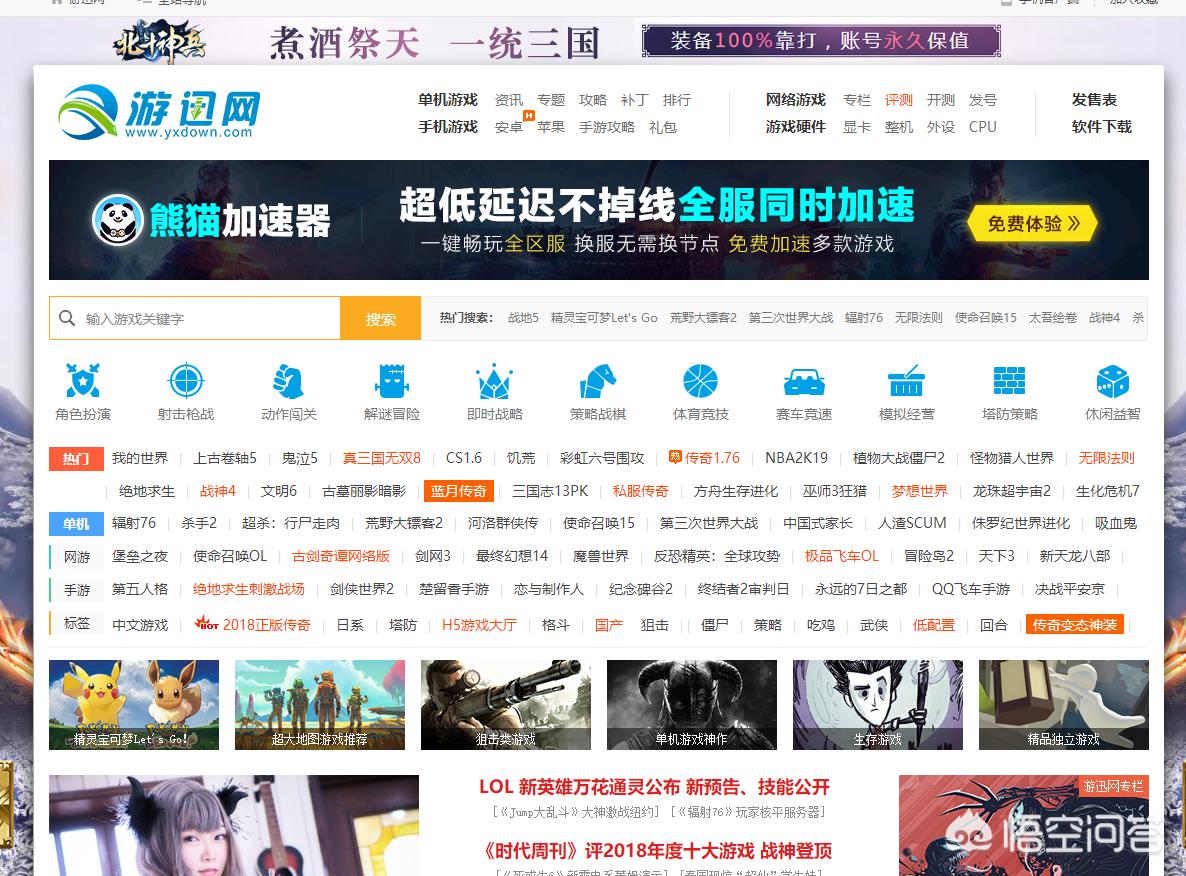The height and width of the screenshot is (876, 1186).
Task: Click the 免费体验 banner button
Action: coord(1031,224)
